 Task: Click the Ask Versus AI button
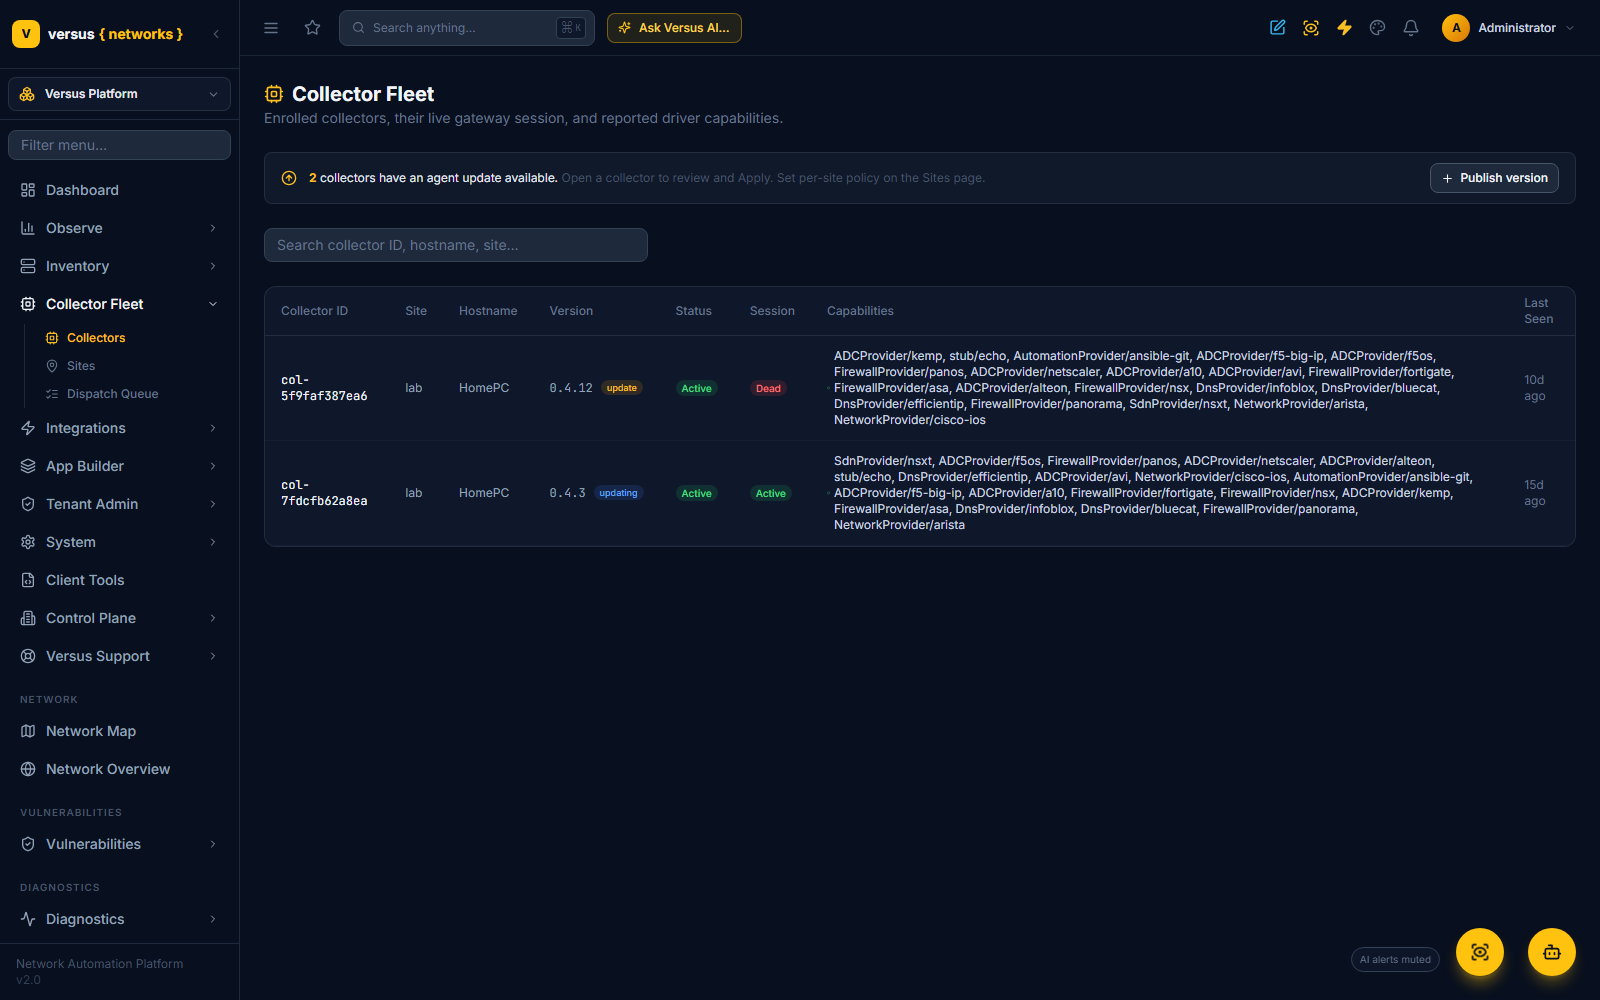674,28
